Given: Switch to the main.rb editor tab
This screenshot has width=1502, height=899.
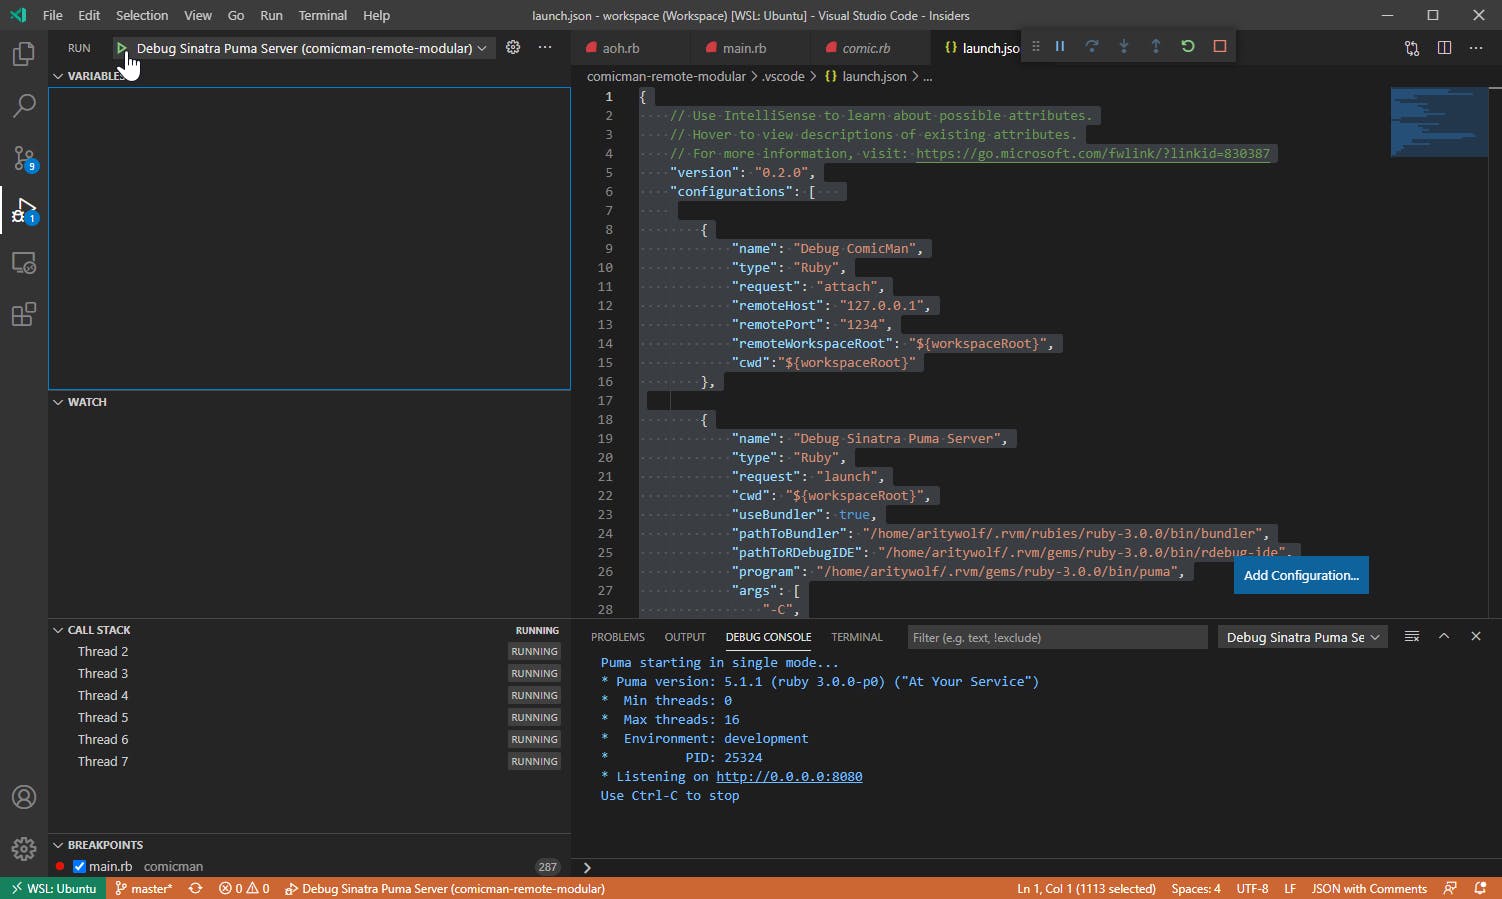Looking at the screenshot, I should pyautogui.click(x=744, y=48).
